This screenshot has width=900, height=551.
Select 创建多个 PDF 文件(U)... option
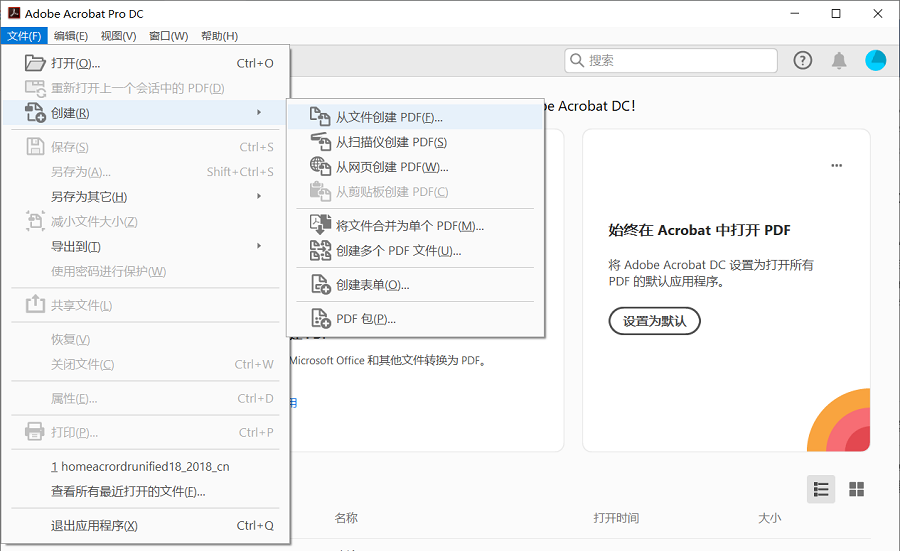pos(415,251)
